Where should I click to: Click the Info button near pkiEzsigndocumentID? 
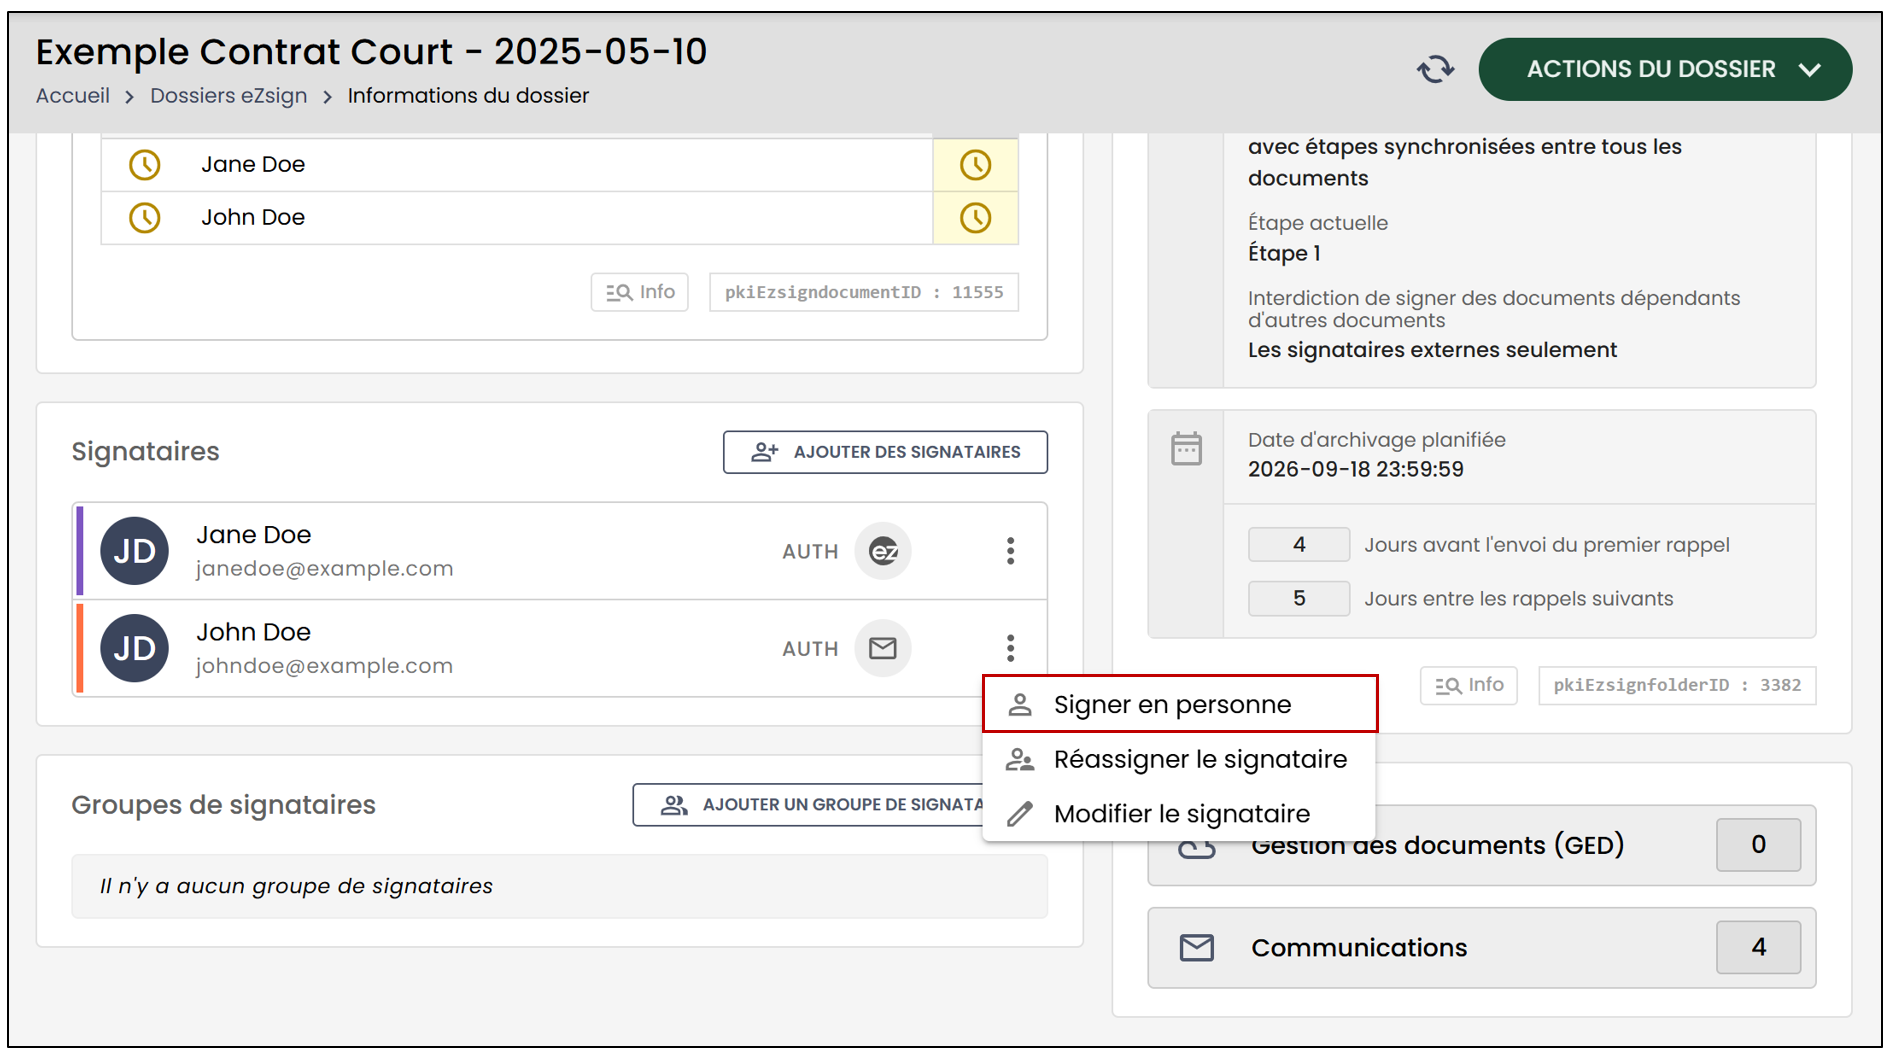pyautogui.click(x=639, y=292)
